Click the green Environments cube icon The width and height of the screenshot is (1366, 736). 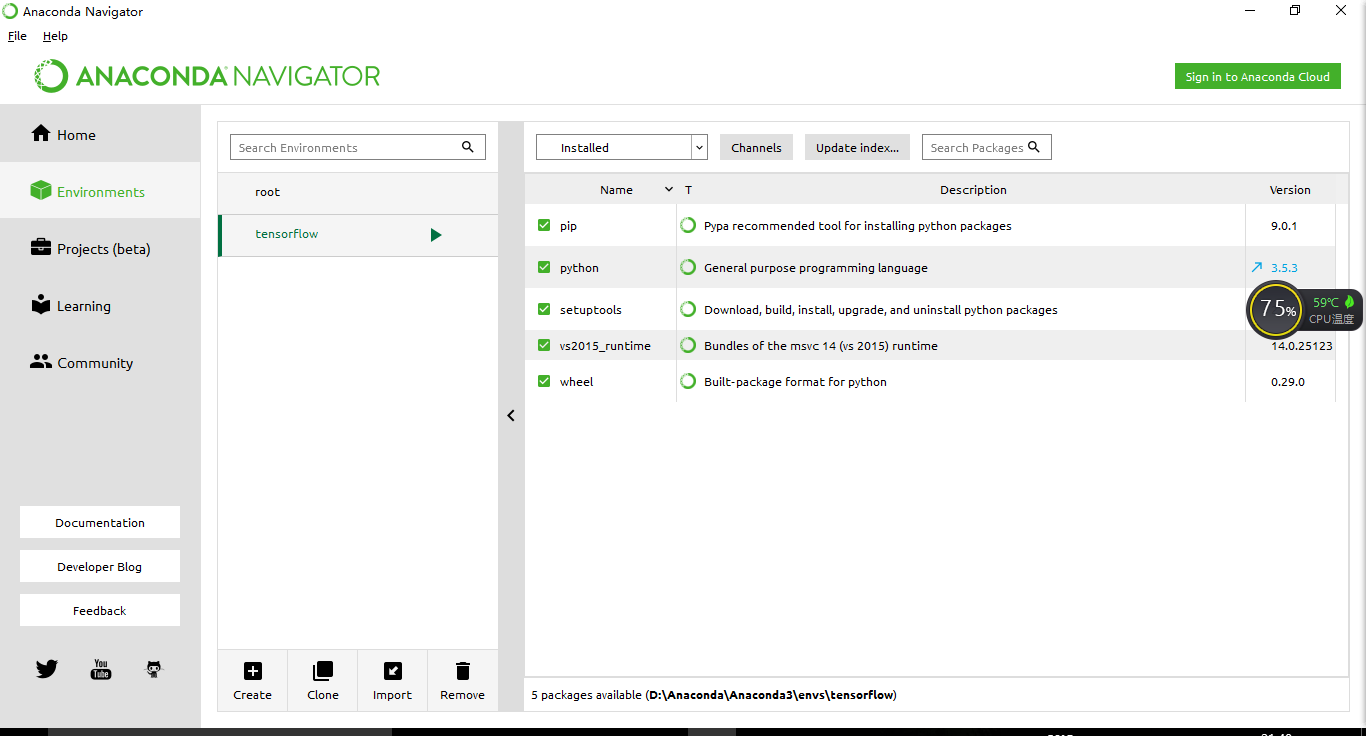(41, 191)
